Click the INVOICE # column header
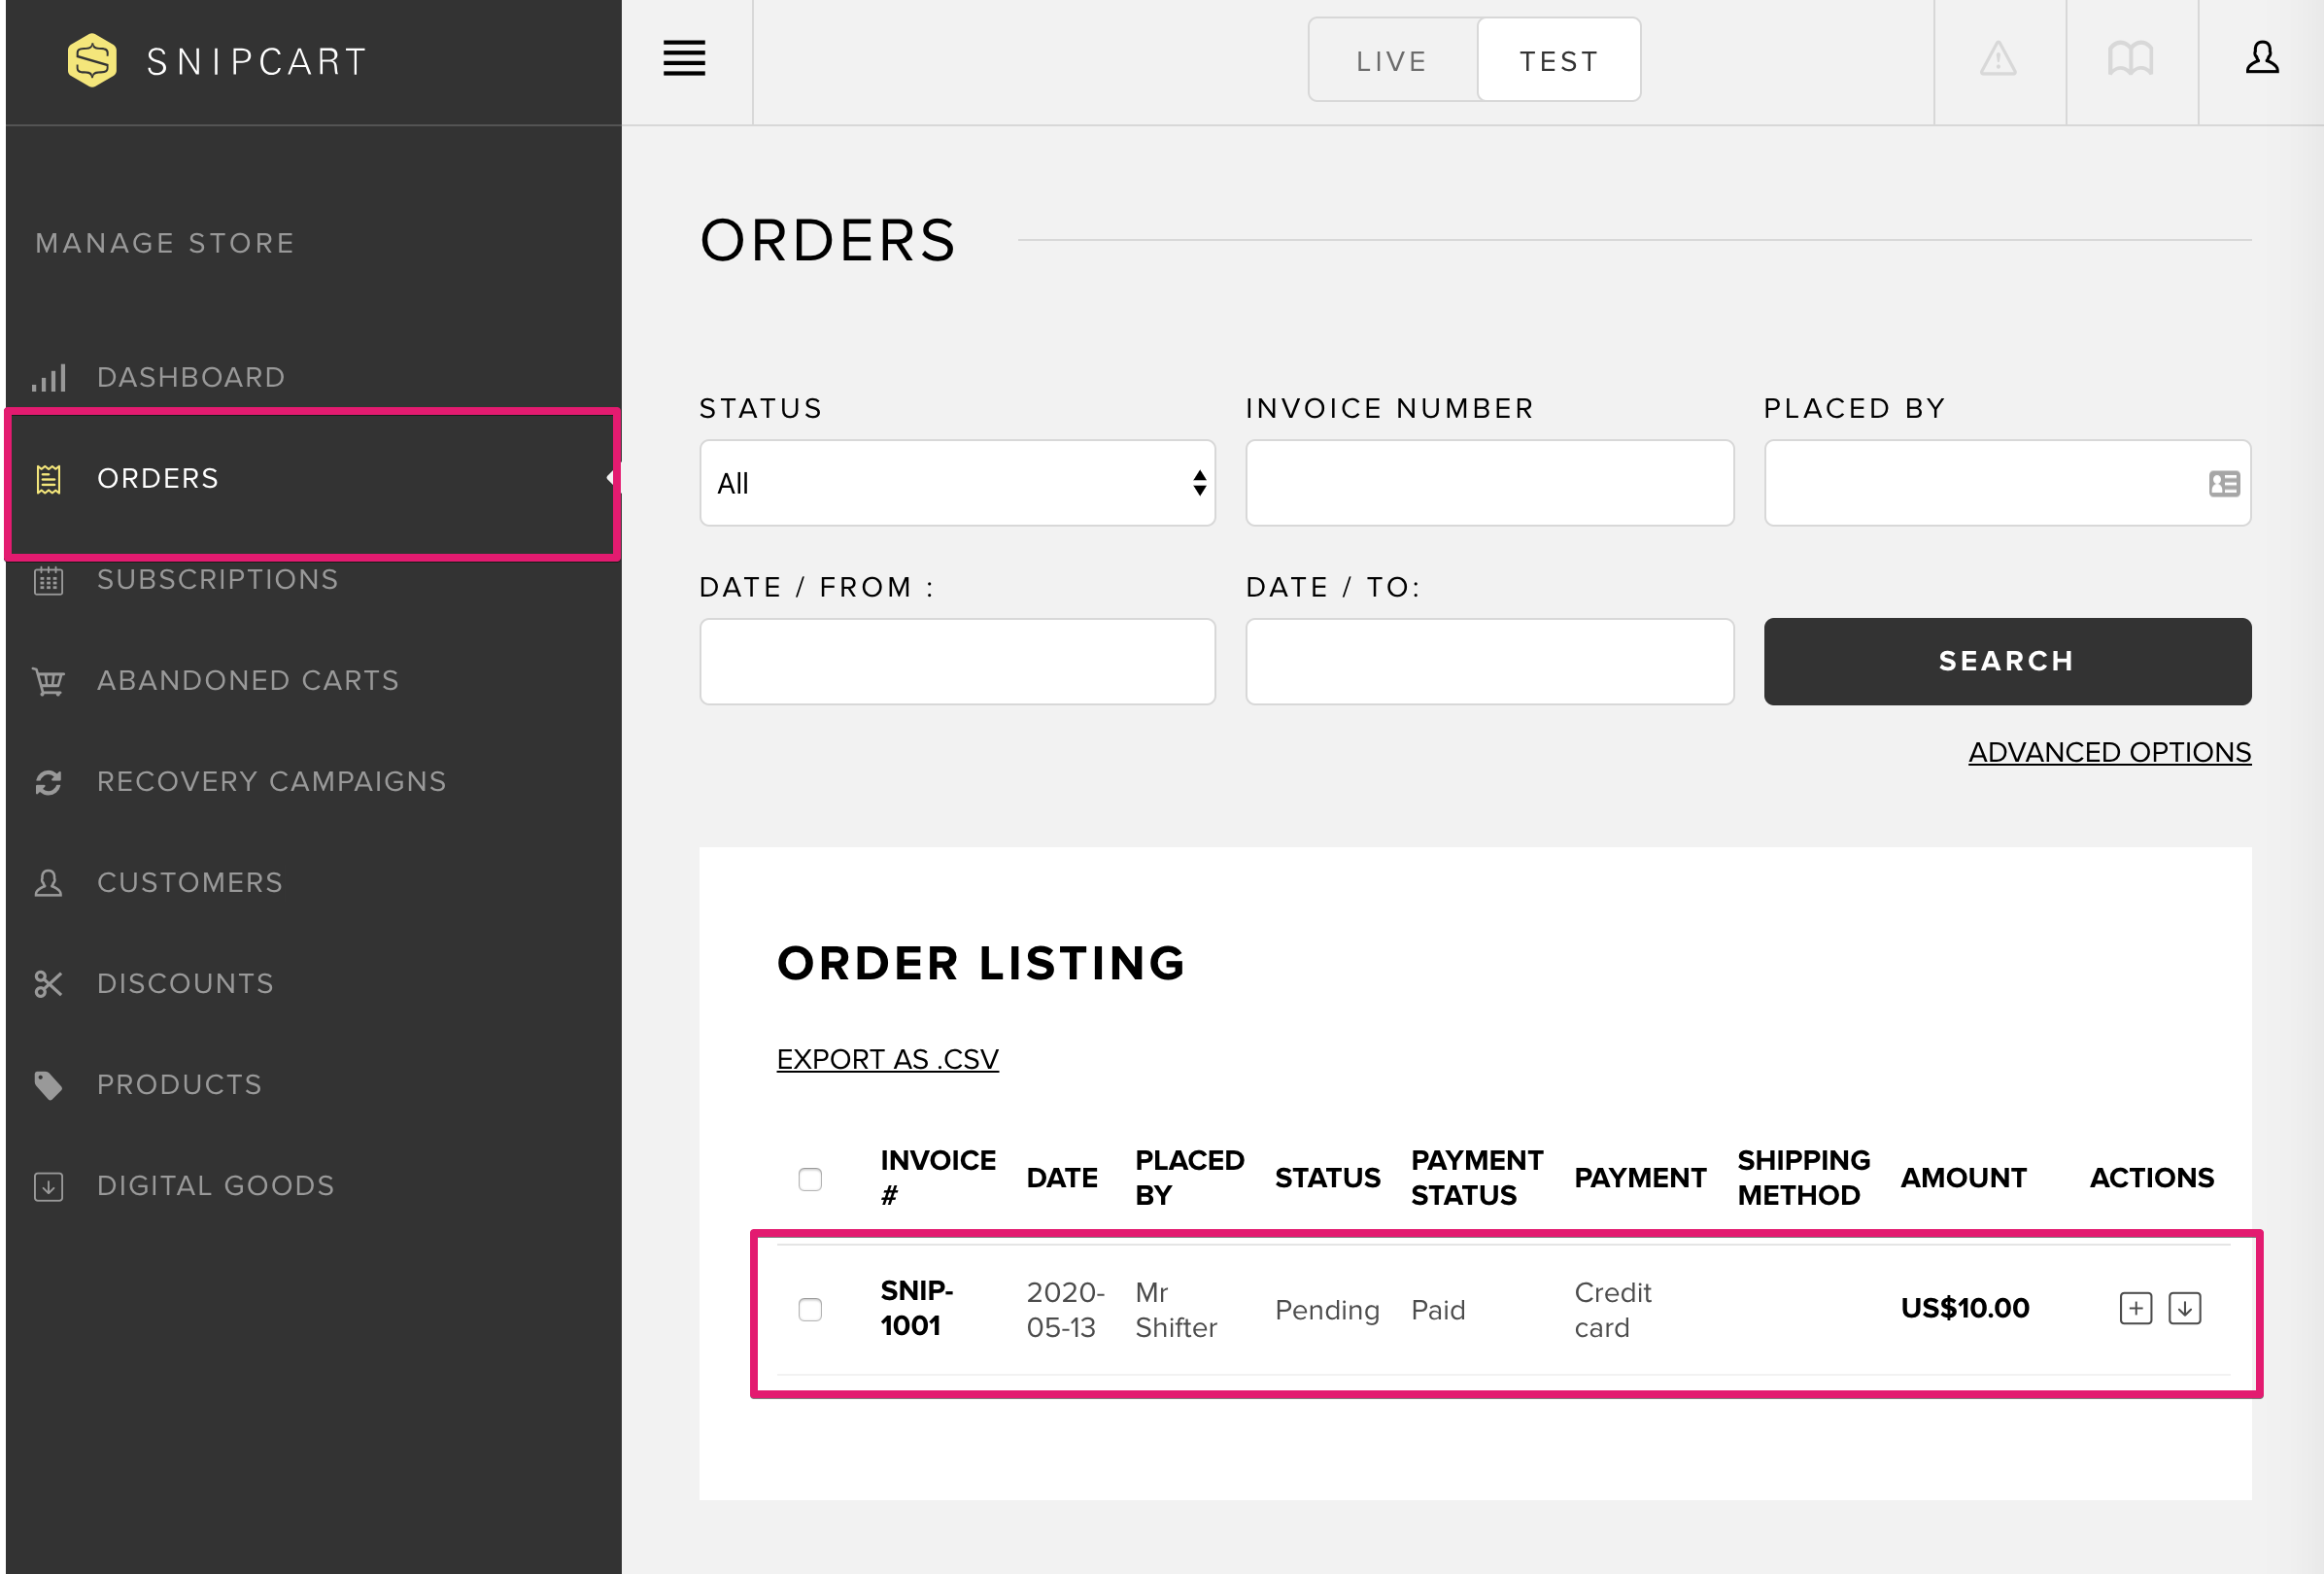The image size is (2324, 1574). 938,1178
